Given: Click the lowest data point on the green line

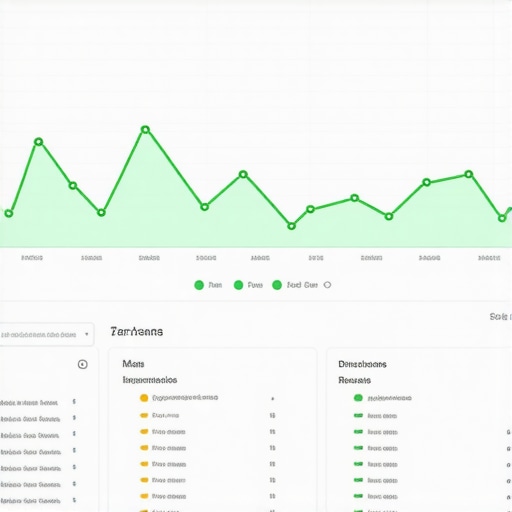Looking at the screenshot, I should 291,226.
